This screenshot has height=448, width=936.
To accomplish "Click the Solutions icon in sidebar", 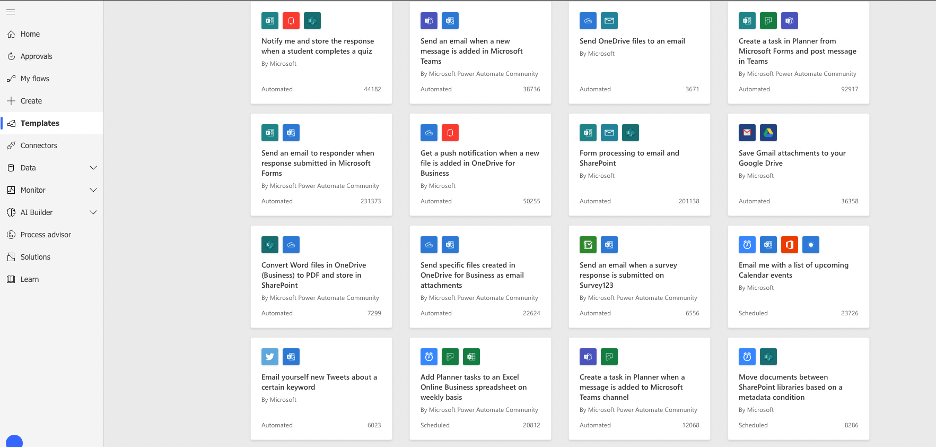I will 11,257.
